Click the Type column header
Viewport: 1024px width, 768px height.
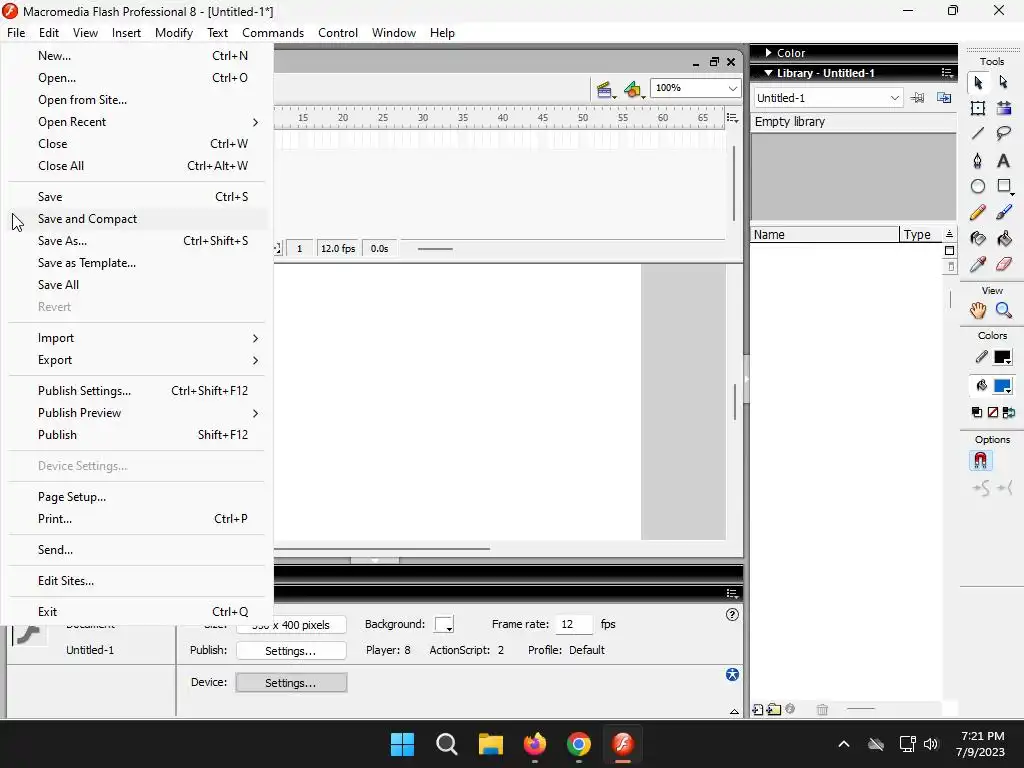pos(920,234)
